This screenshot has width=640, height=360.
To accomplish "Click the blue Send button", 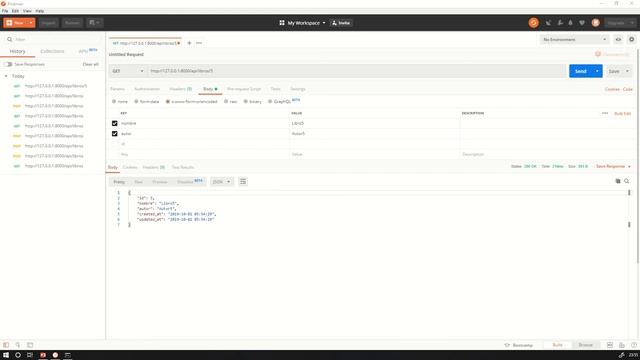I will point(581,71).
